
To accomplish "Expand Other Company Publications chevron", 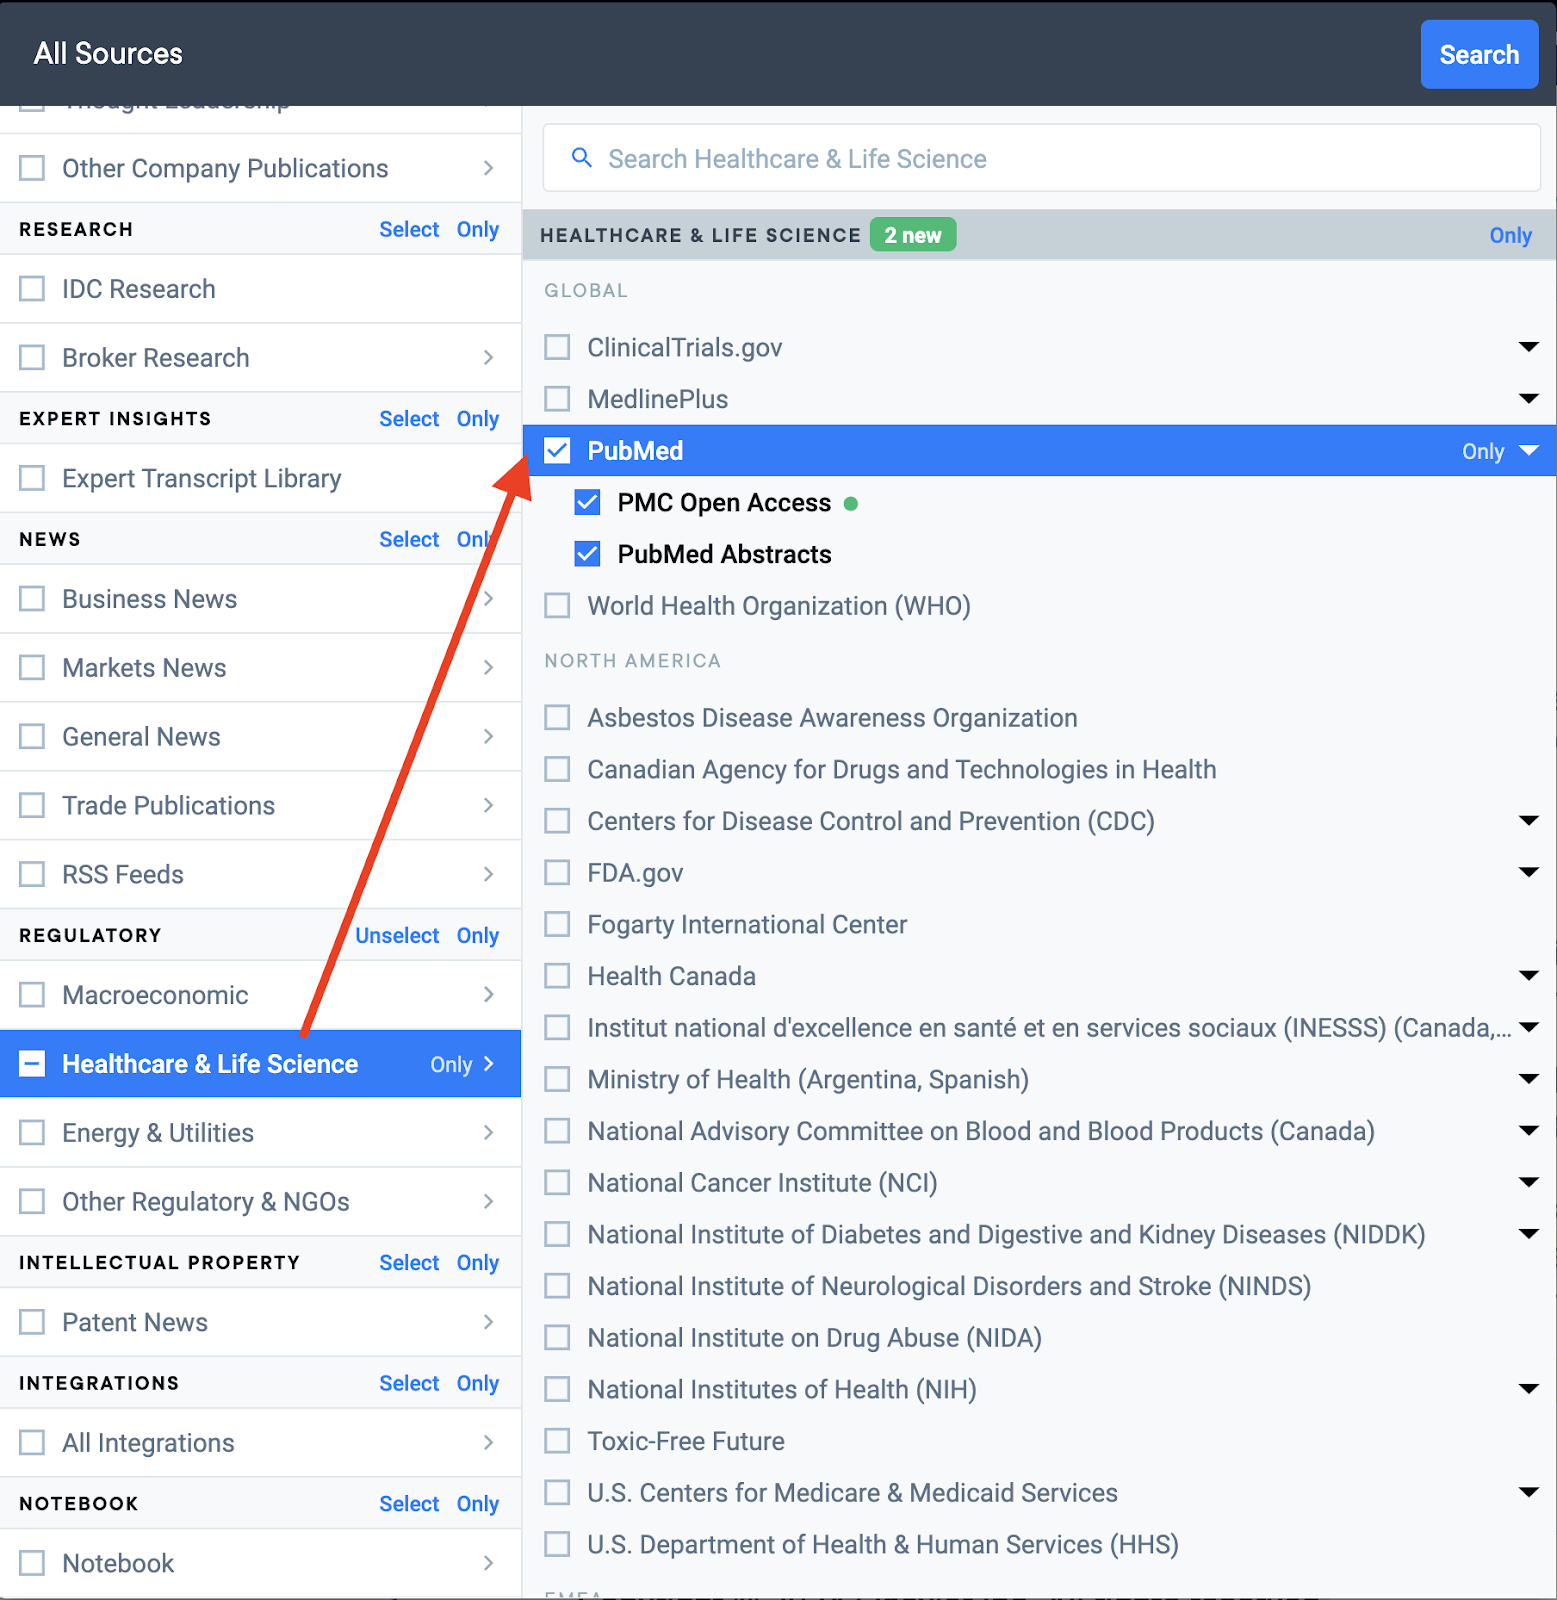I will coord(489,168).
